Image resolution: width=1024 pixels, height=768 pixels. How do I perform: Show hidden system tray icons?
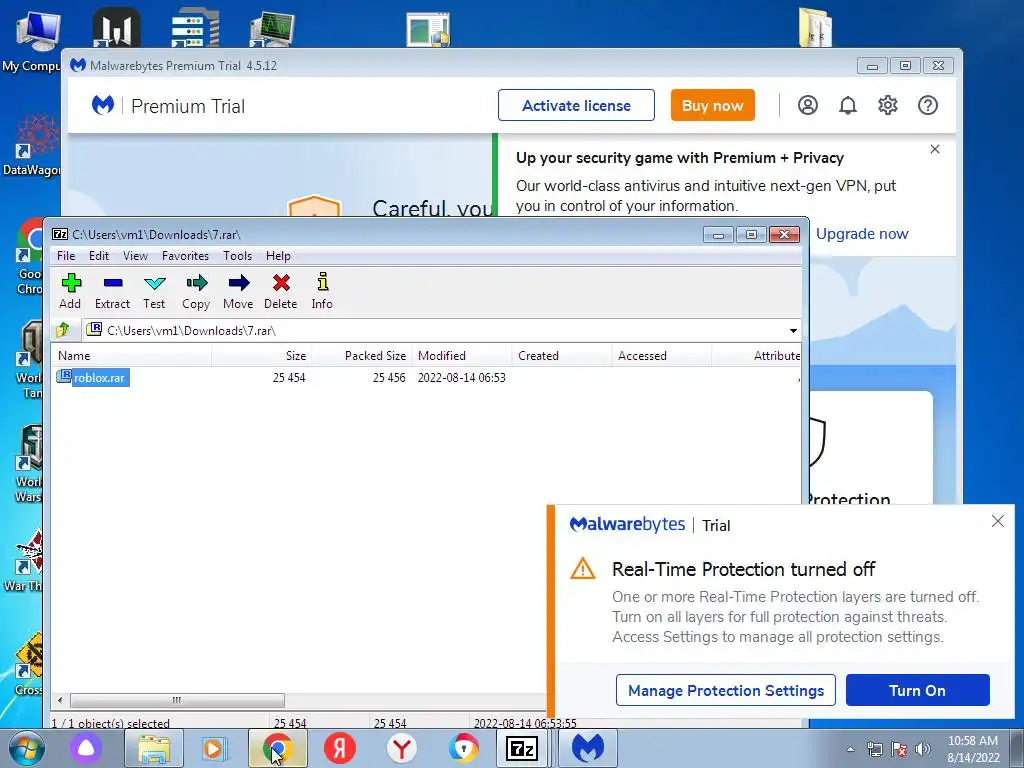tap(850, 749)
